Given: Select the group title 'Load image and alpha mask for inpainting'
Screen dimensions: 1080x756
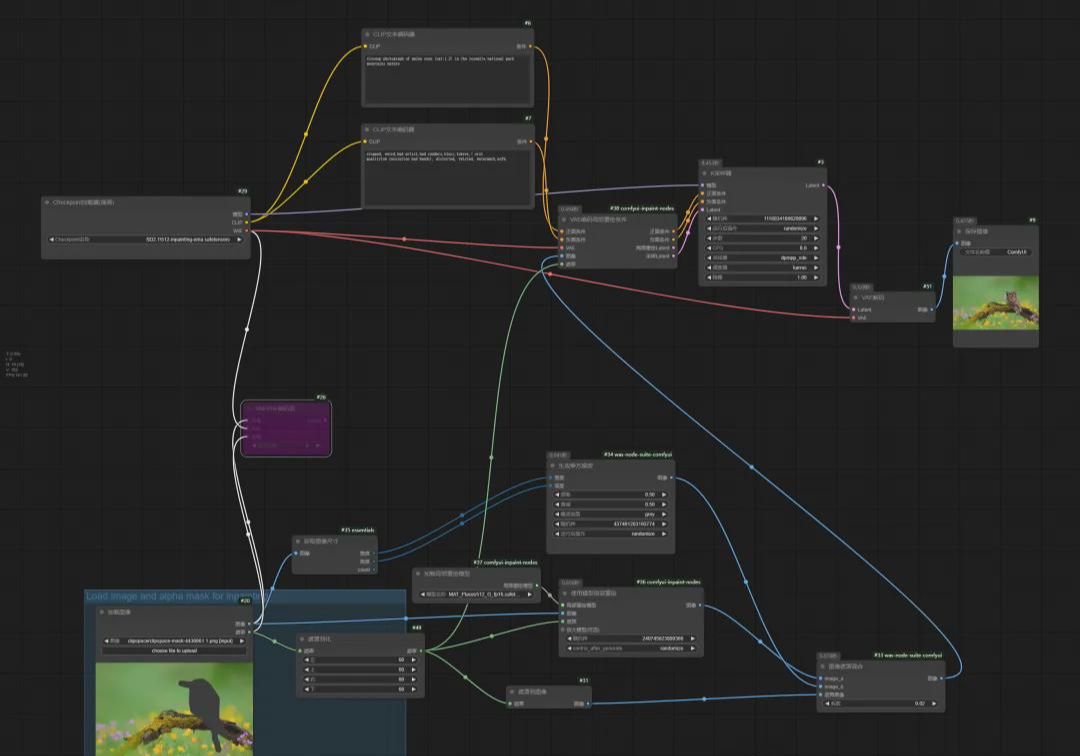Looking at the screenshot, I should coord(172,597).
